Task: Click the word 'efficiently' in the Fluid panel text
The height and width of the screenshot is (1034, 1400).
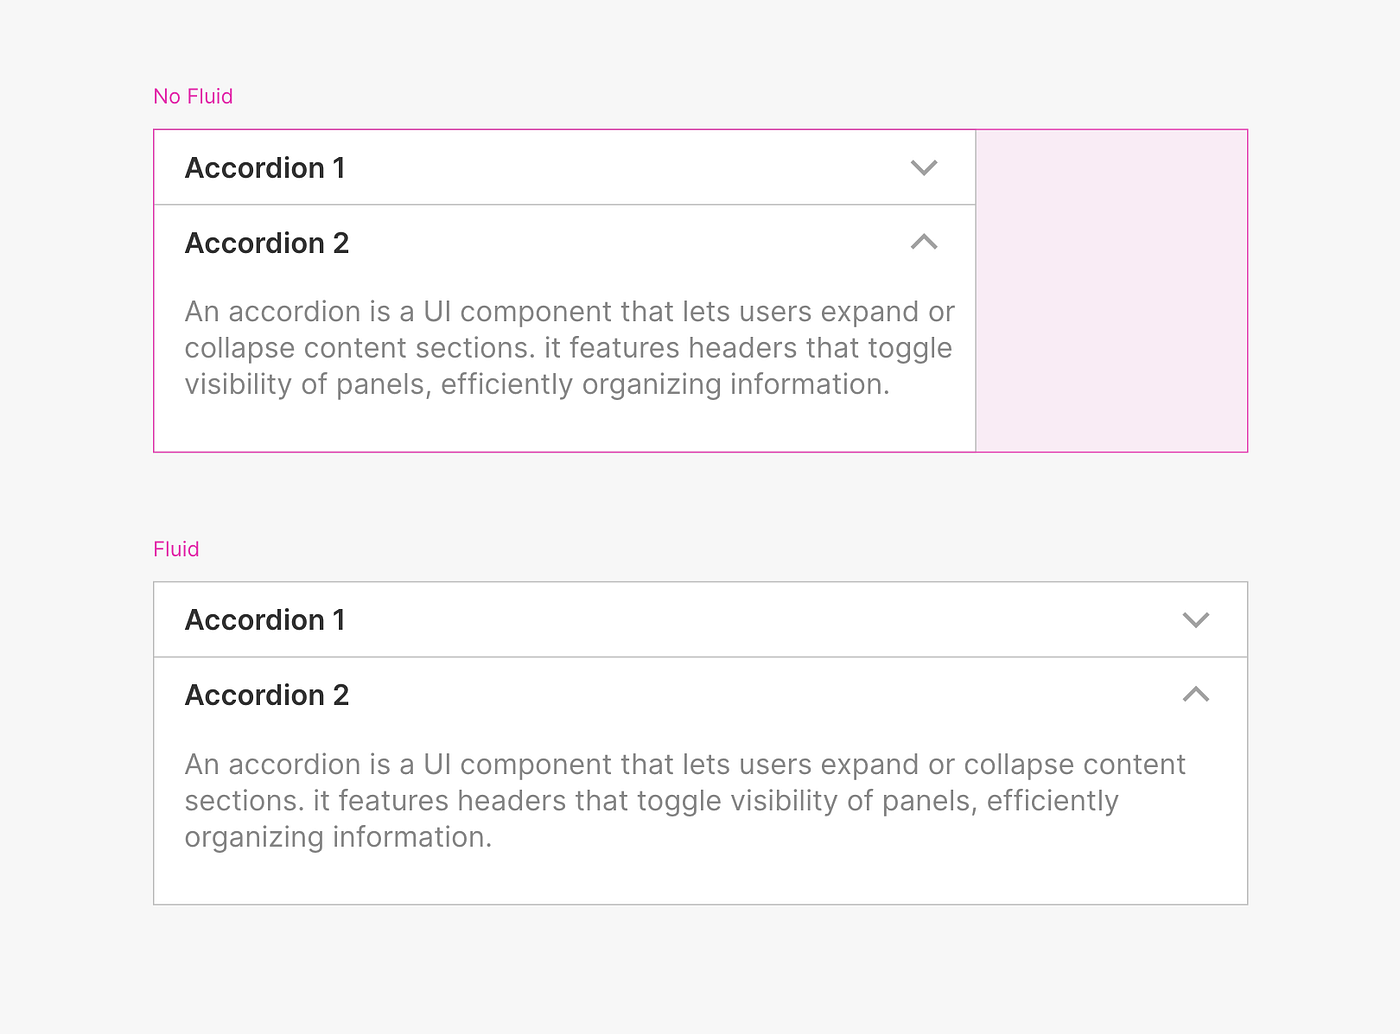Action: click(1053, 801)
